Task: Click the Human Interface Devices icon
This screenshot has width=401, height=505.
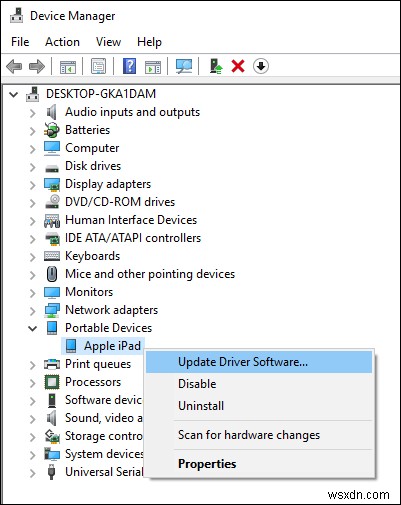Action: (52, 220)
